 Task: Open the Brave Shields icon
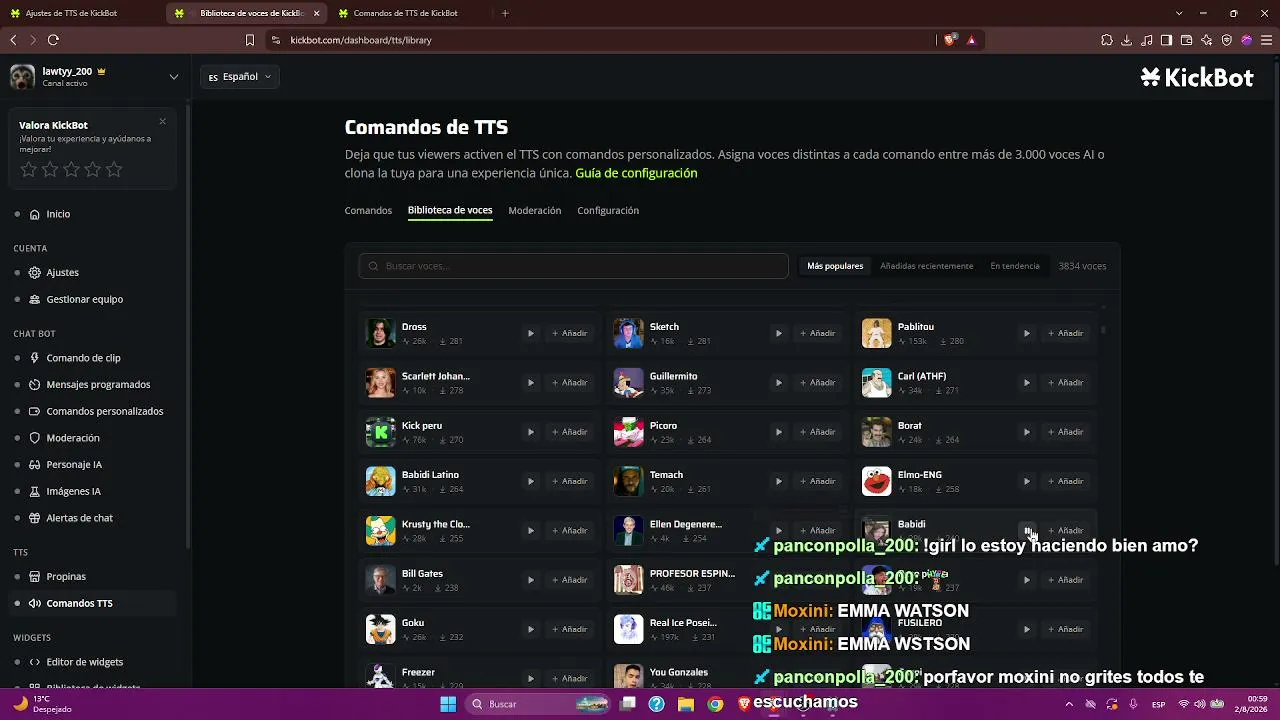pyautogui.click(x=950, y=40)
